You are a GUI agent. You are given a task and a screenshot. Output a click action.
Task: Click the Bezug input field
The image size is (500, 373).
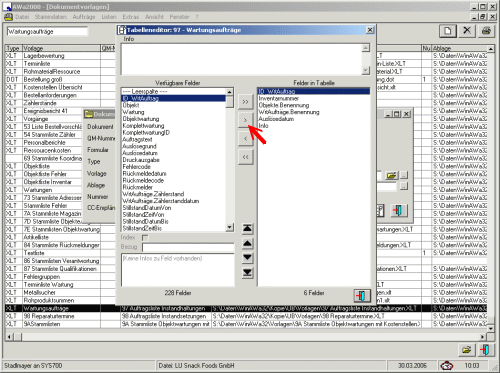[x=188, y=247]
